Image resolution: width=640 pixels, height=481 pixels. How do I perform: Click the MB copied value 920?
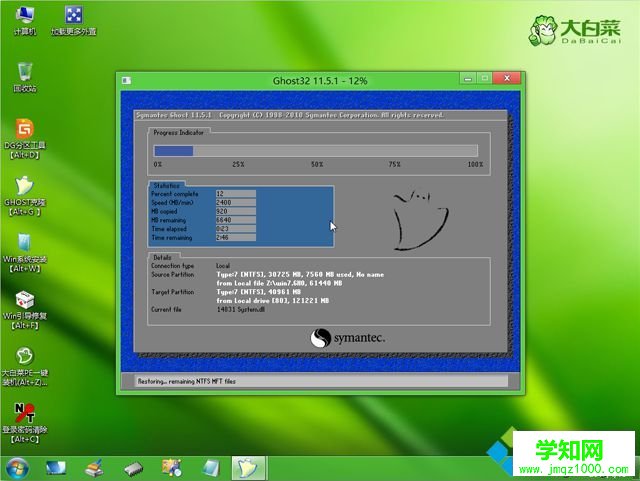coord(236,211)
